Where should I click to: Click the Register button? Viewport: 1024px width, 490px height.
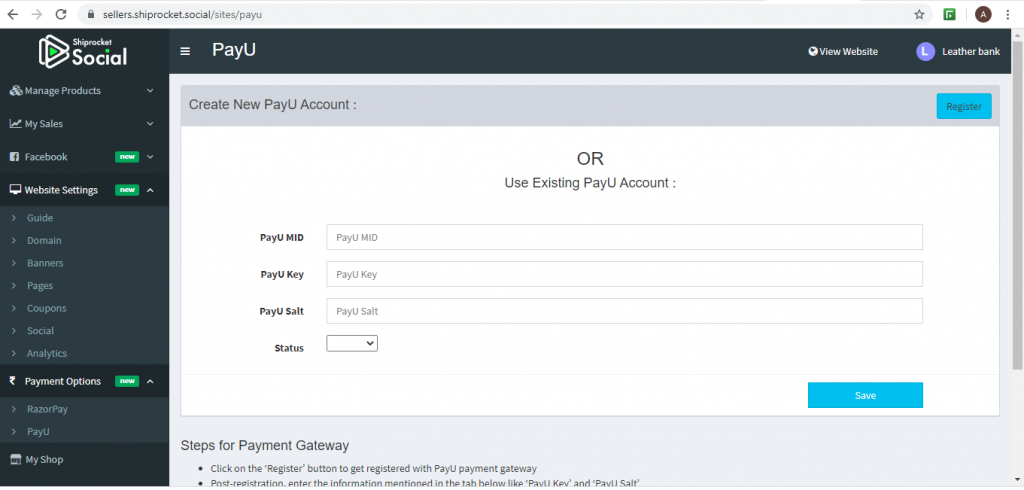[x=964, y=106]
